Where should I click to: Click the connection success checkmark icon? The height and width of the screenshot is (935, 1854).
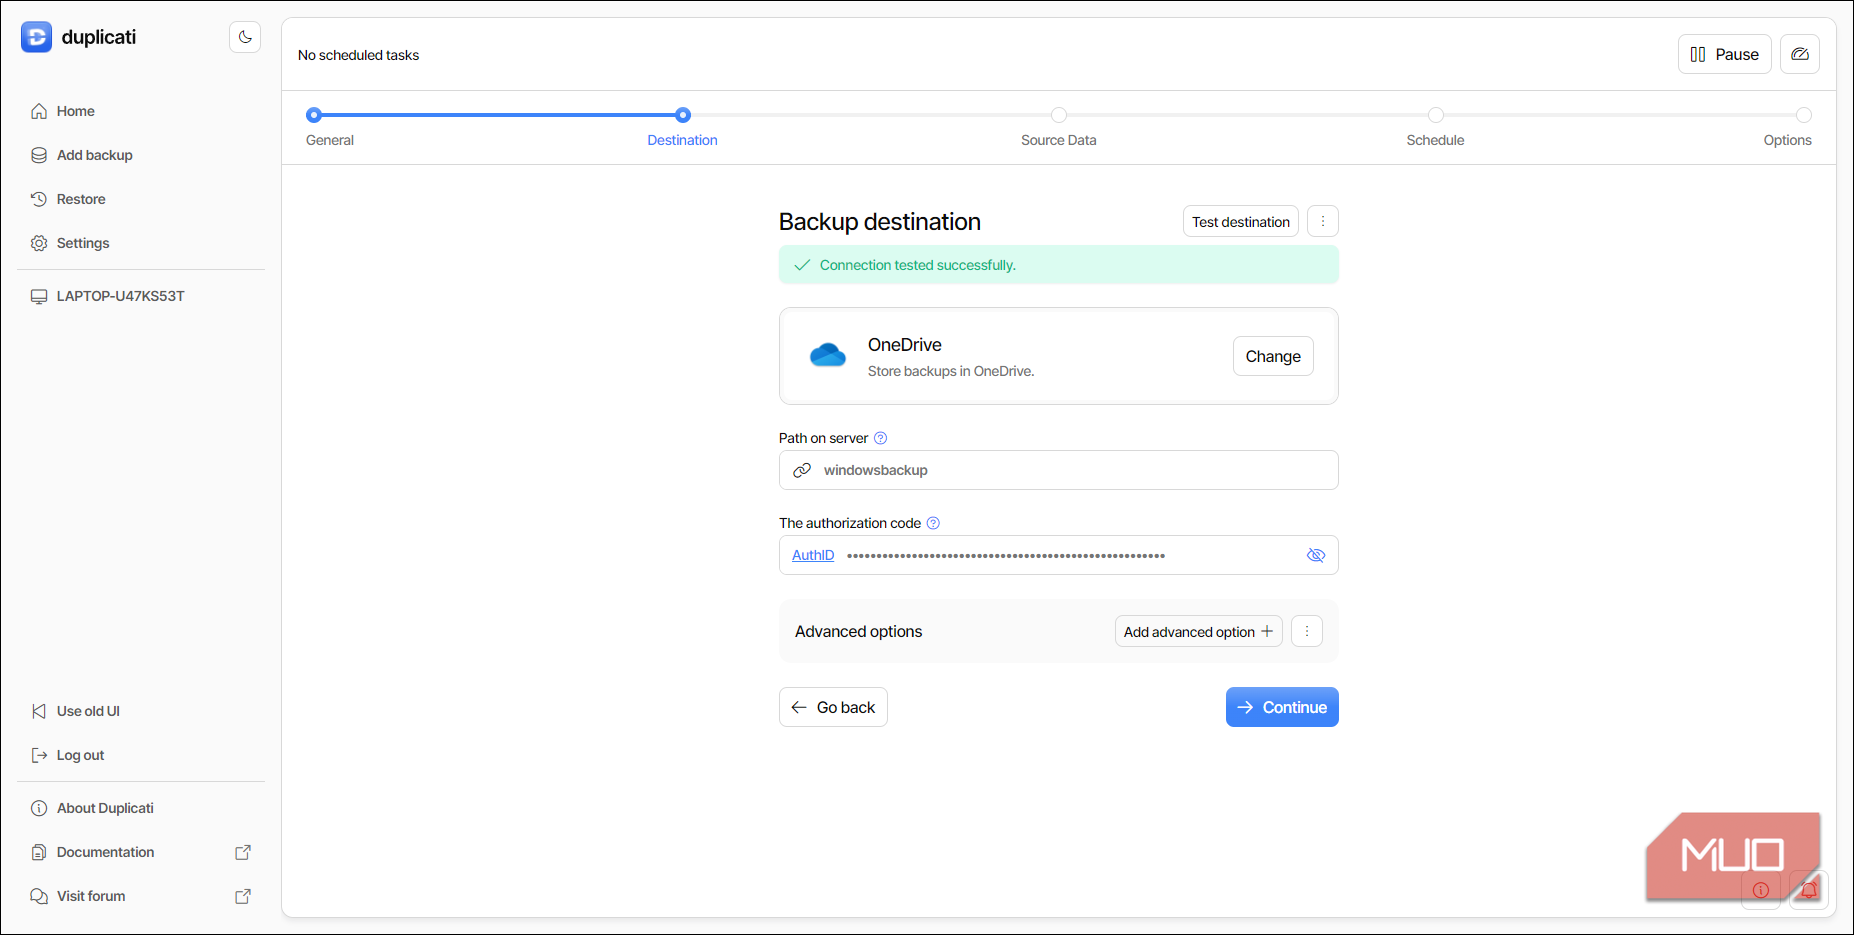802,265
